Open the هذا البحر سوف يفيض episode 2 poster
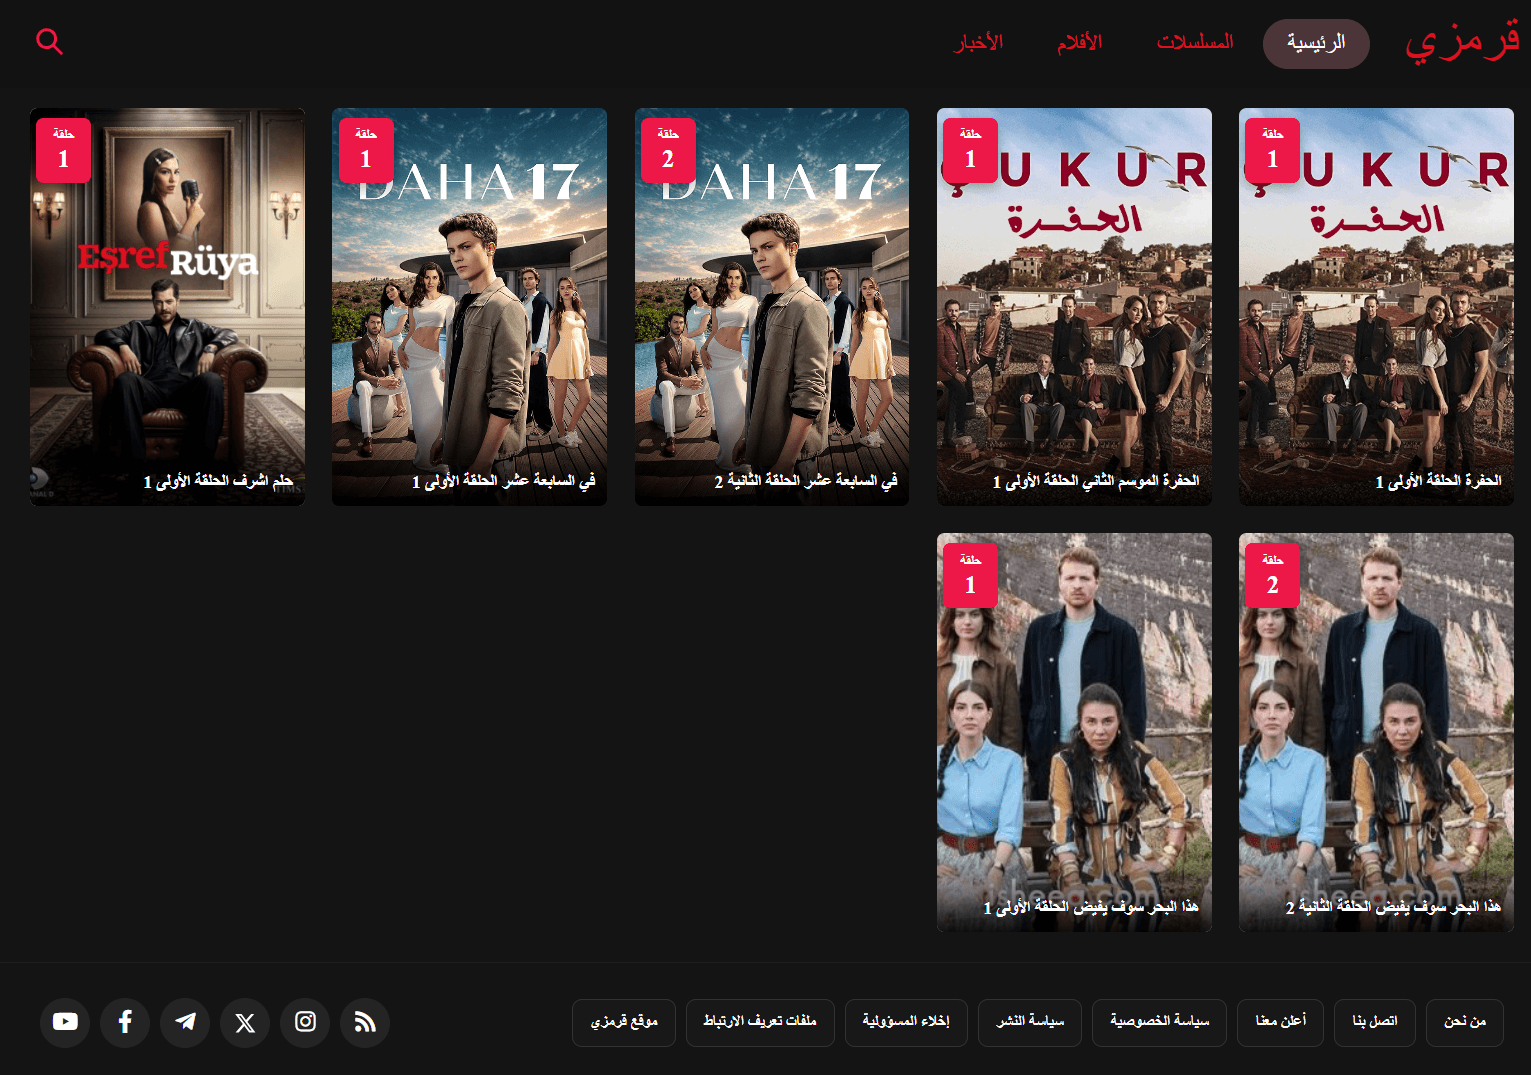Screen dimensions: 1531x1075 (x=1376, y=732)
